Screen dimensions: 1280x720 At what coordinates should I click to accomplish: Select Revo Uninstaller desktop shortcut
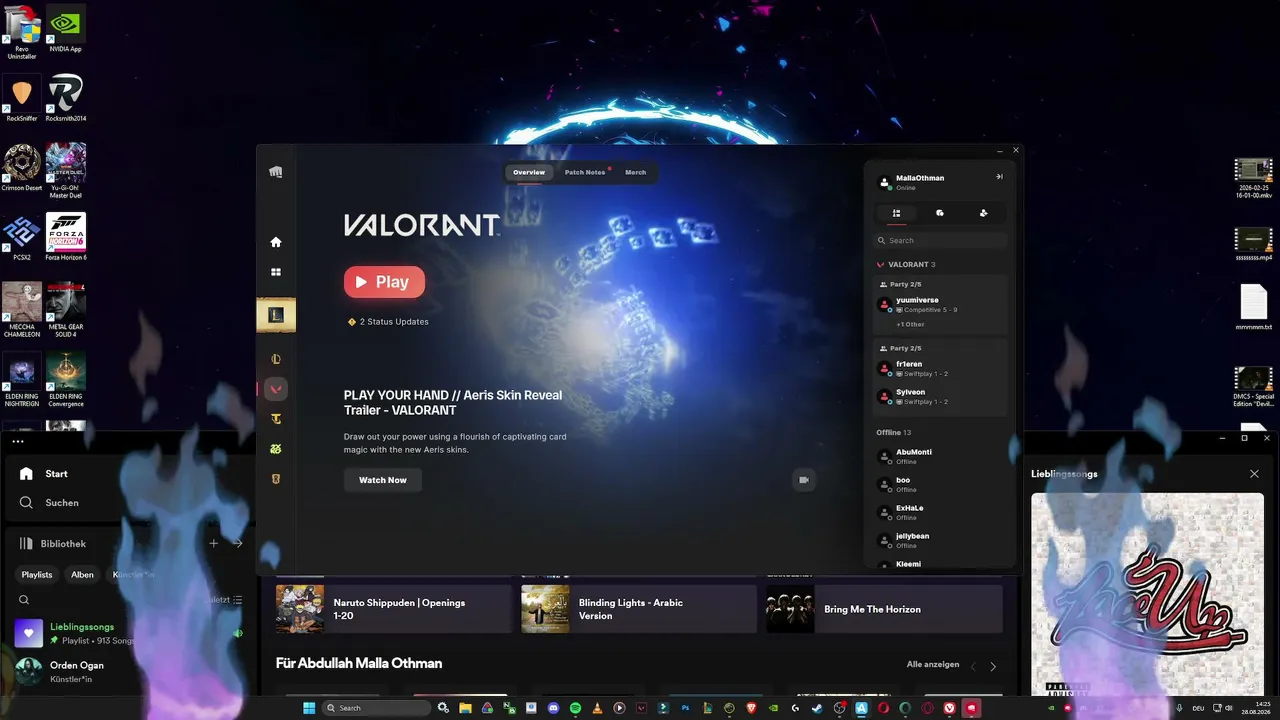(22, 32)
